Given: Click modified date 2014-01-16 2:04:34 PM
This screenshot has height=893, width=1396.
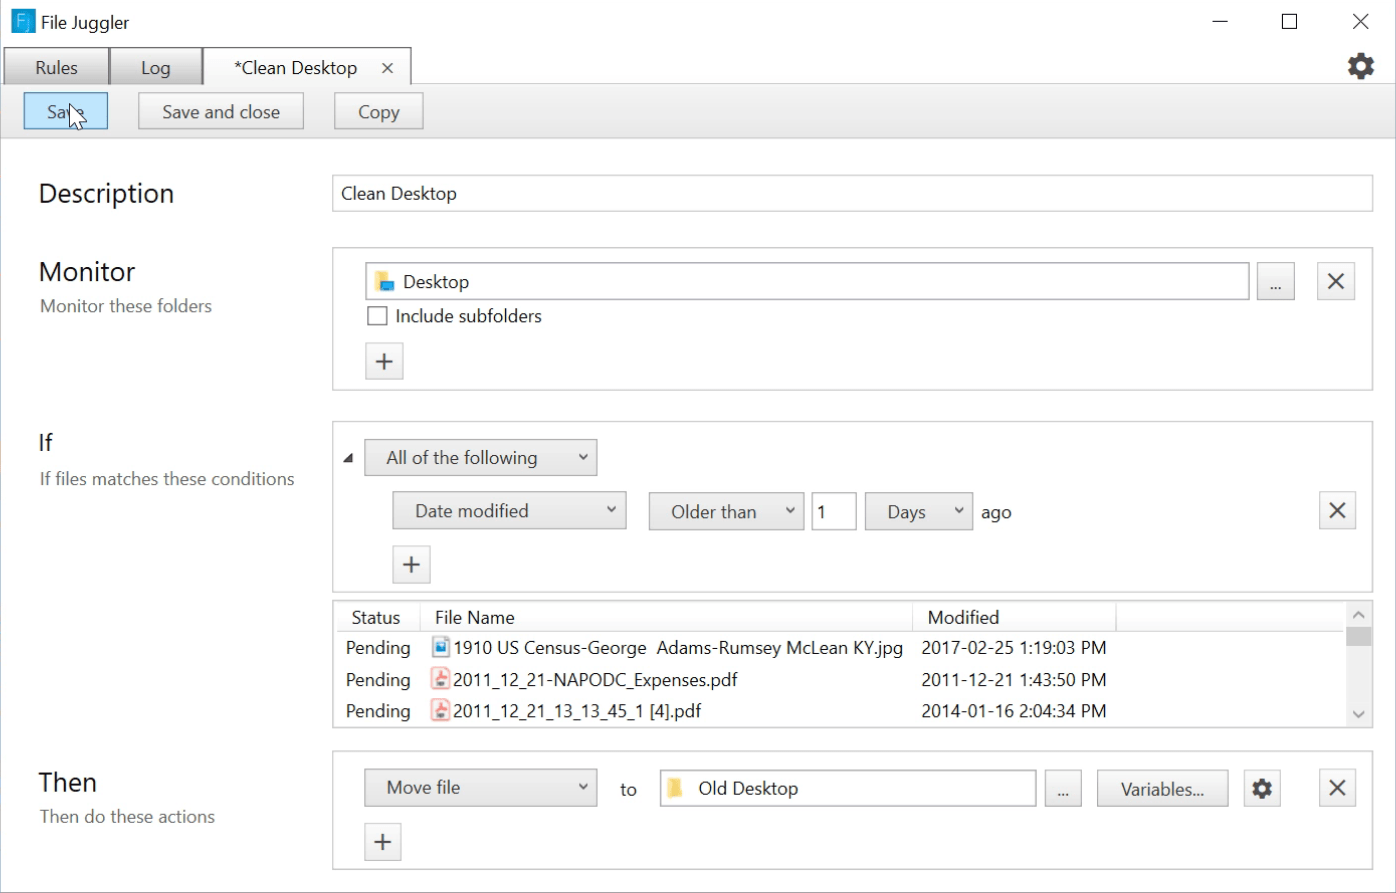Looking at the screenshot, I should [x=1013, y=710].
